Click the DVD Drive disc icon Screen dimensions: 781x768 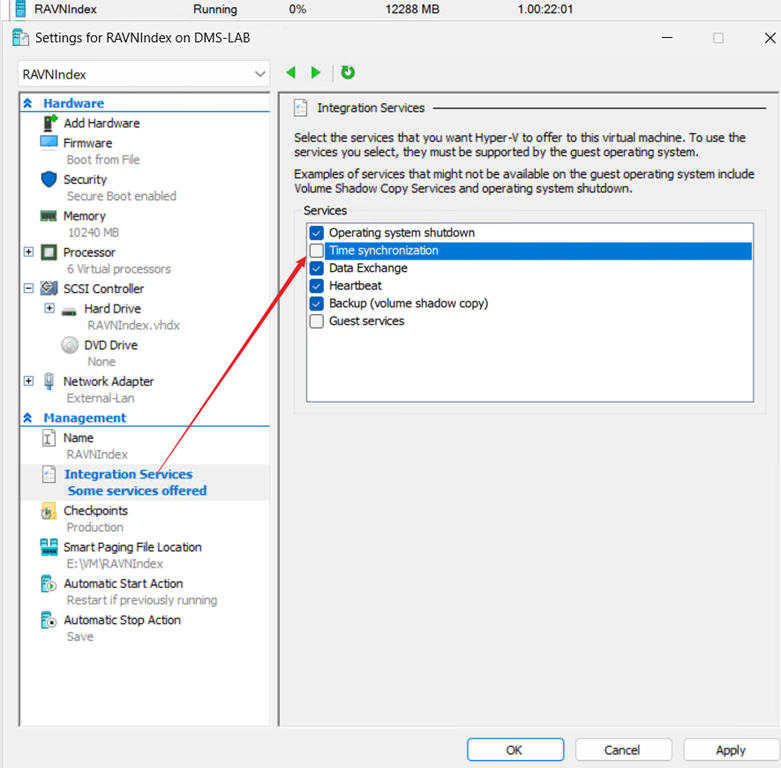[x=70, y=345]
